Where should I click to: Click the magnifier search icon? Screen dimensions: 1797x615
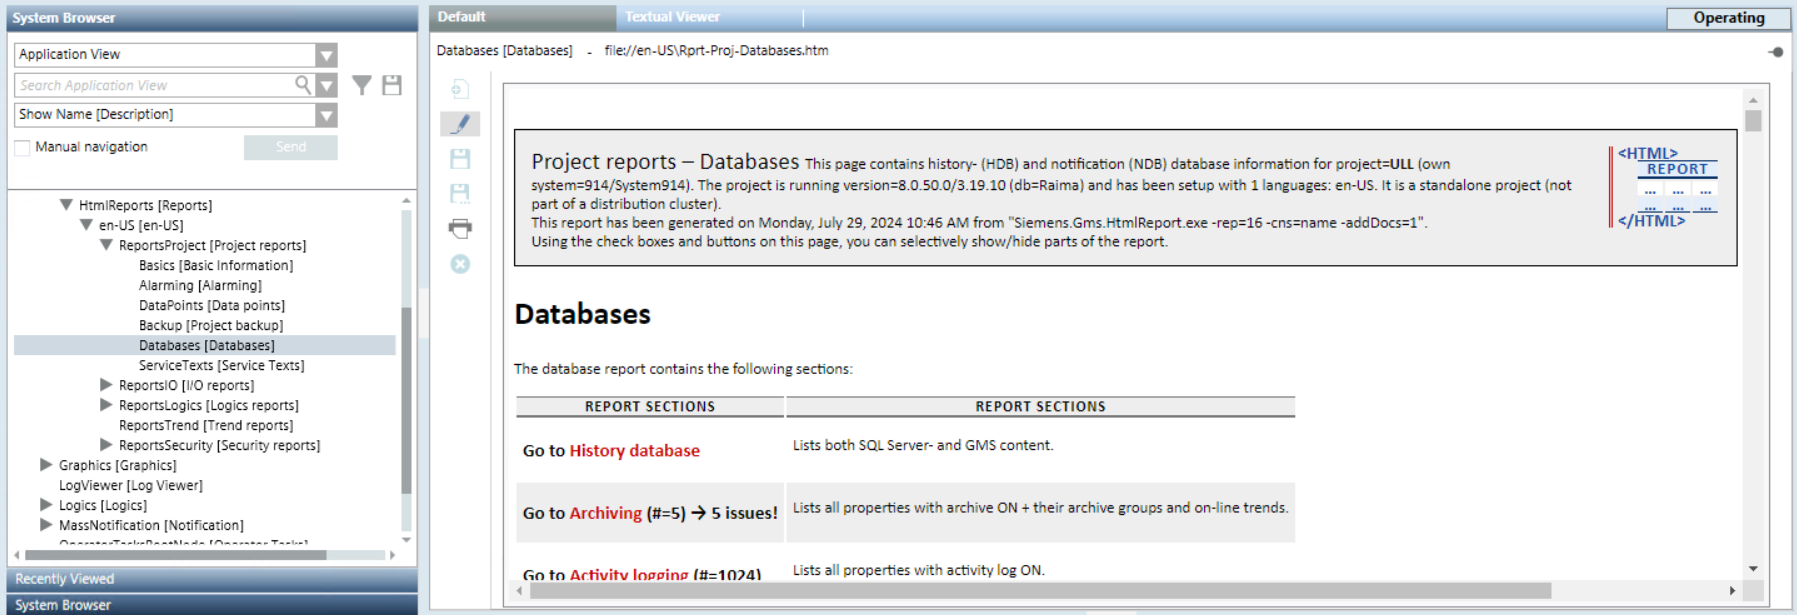pyautogui.click(x=303, y=85)
